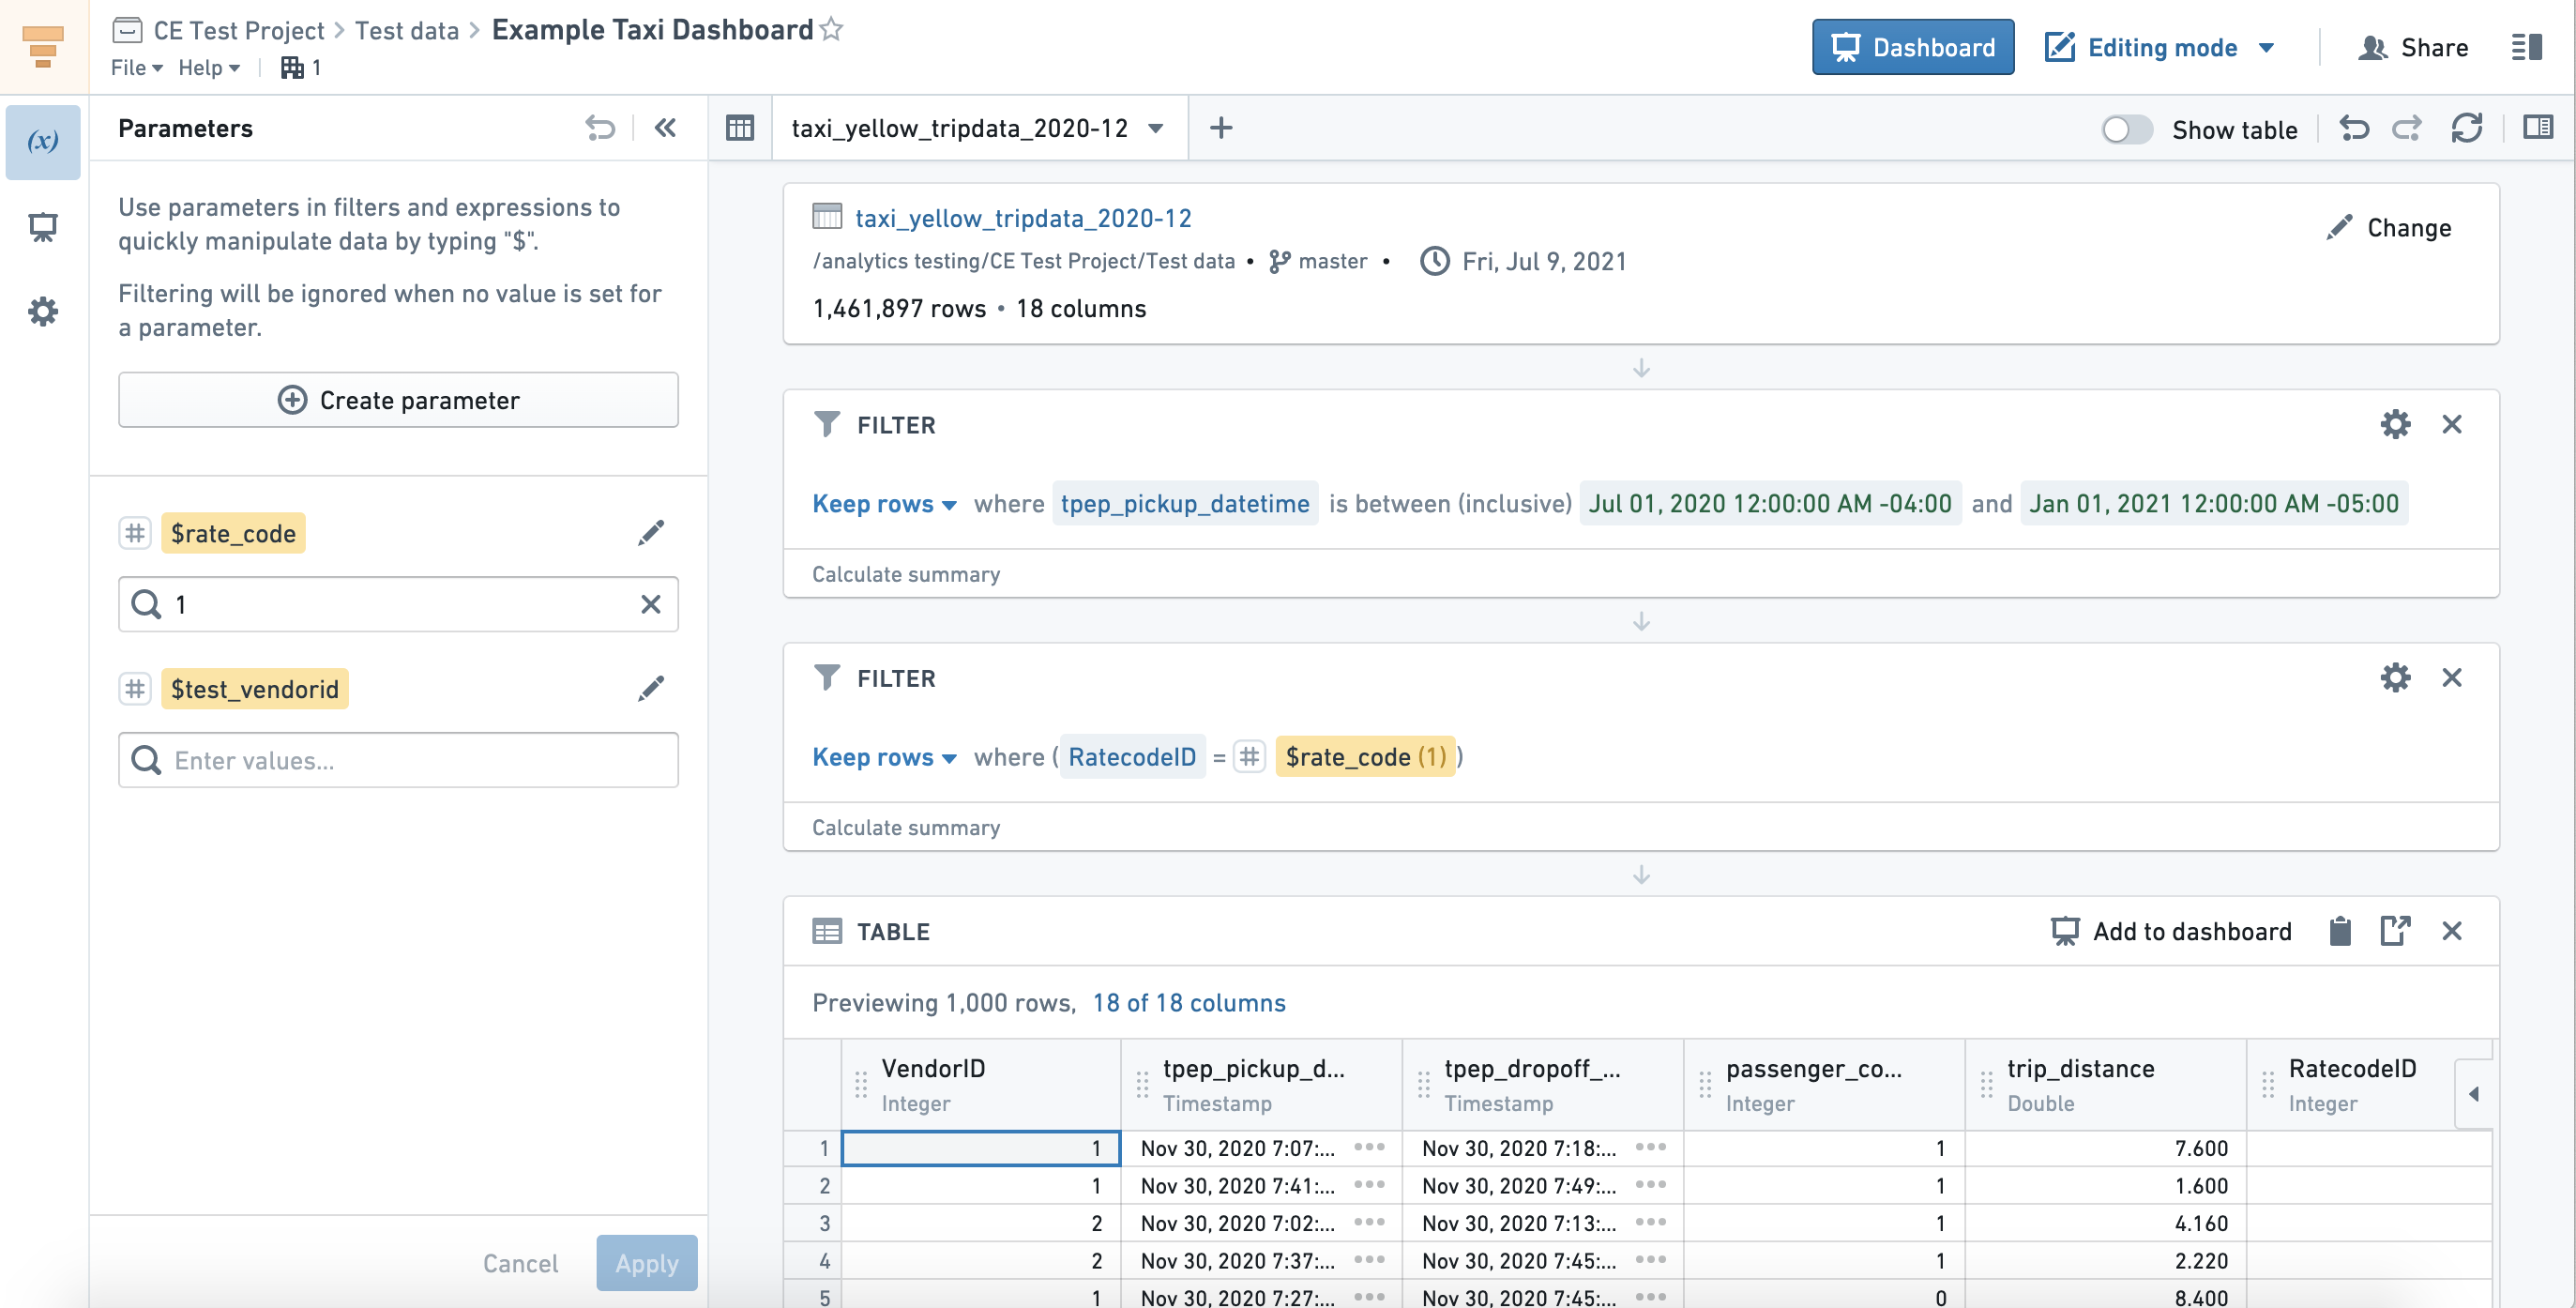This screenshot has height=1308, width=2576.
Task: Click the clipboard icon in Table card
Action: click(x=2339, y=931)
